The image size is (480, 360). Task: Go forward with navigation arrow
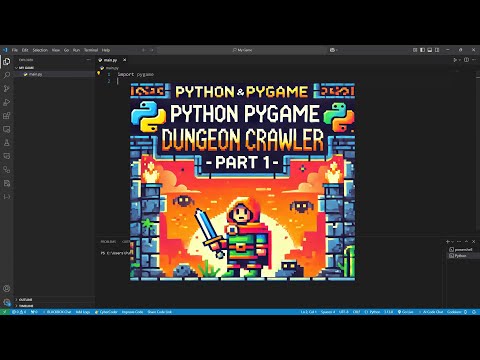point(151,50)
